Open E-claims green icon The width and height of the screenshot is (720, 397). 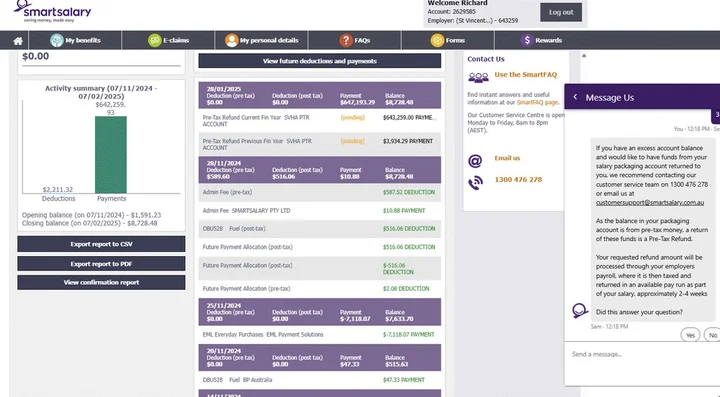155,40
